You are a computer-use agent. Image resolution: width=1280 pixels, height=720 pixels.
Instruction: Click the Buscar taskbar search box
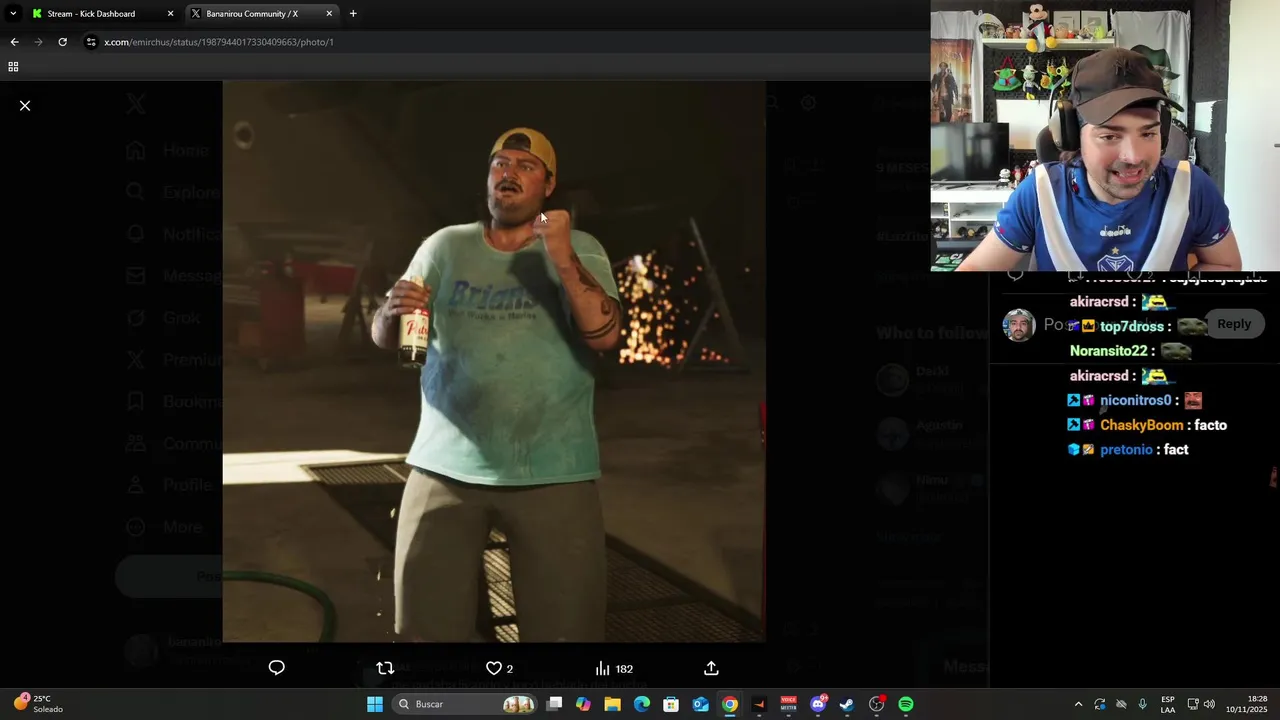[x=465, y=704]
